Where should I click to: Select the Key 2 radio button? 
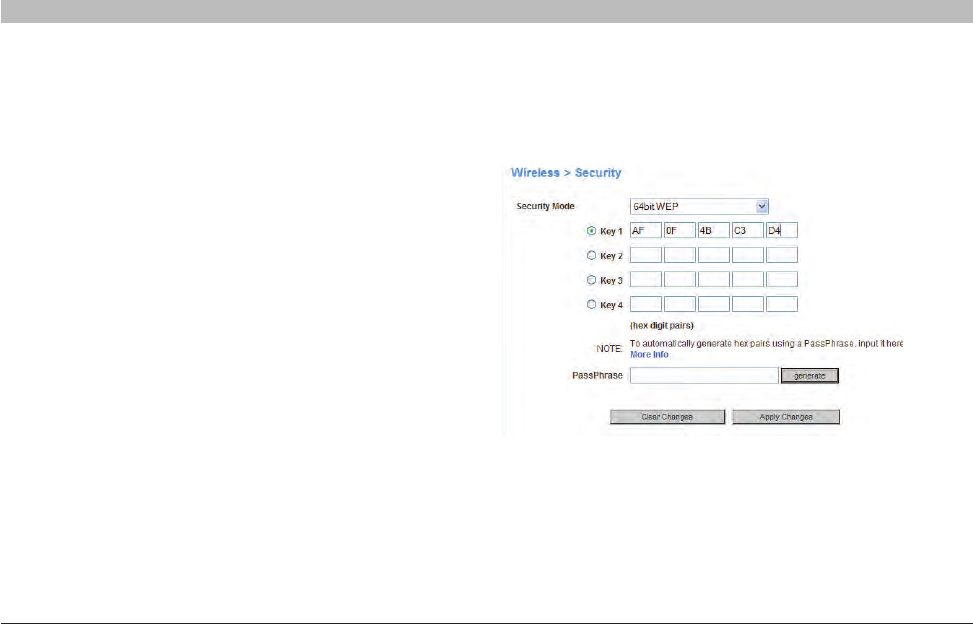[591, 255]
